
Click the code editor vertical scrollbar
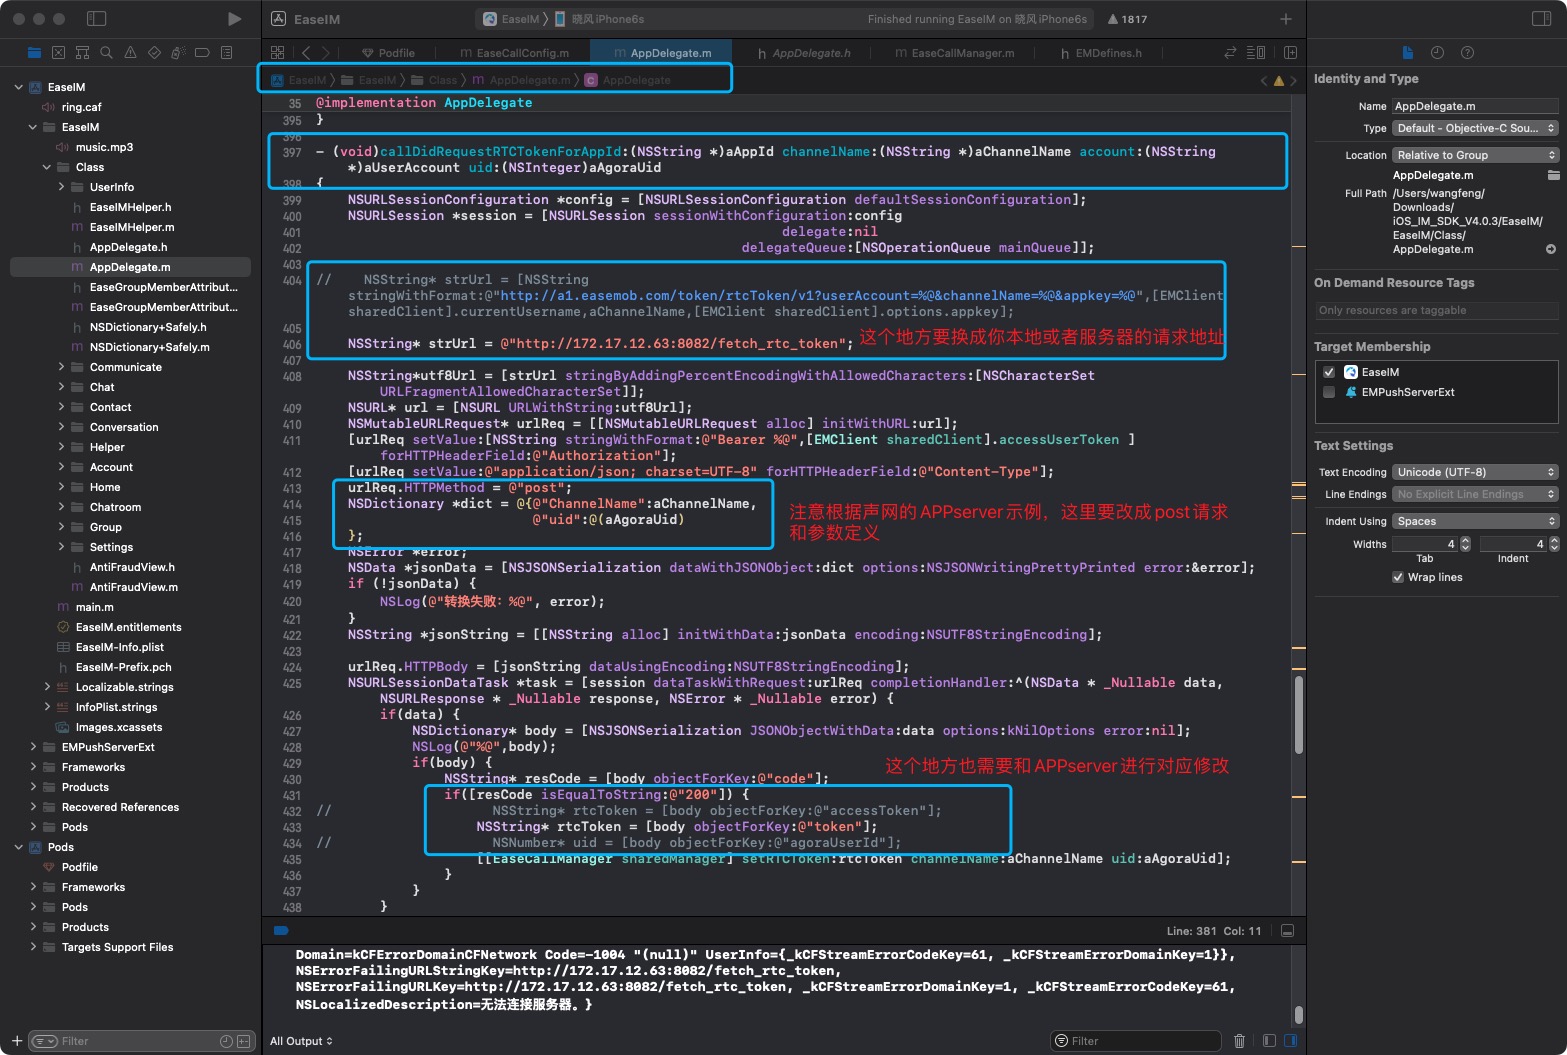pos(1299,714)
